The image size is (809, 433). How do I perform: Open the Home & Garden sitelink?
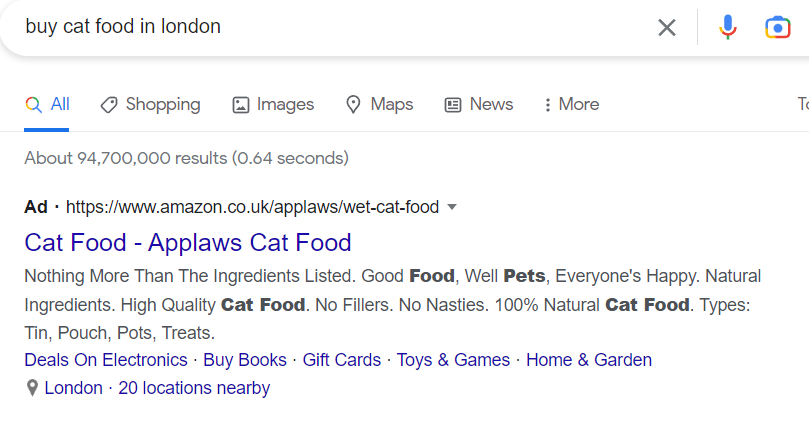(x=589, y=360)
